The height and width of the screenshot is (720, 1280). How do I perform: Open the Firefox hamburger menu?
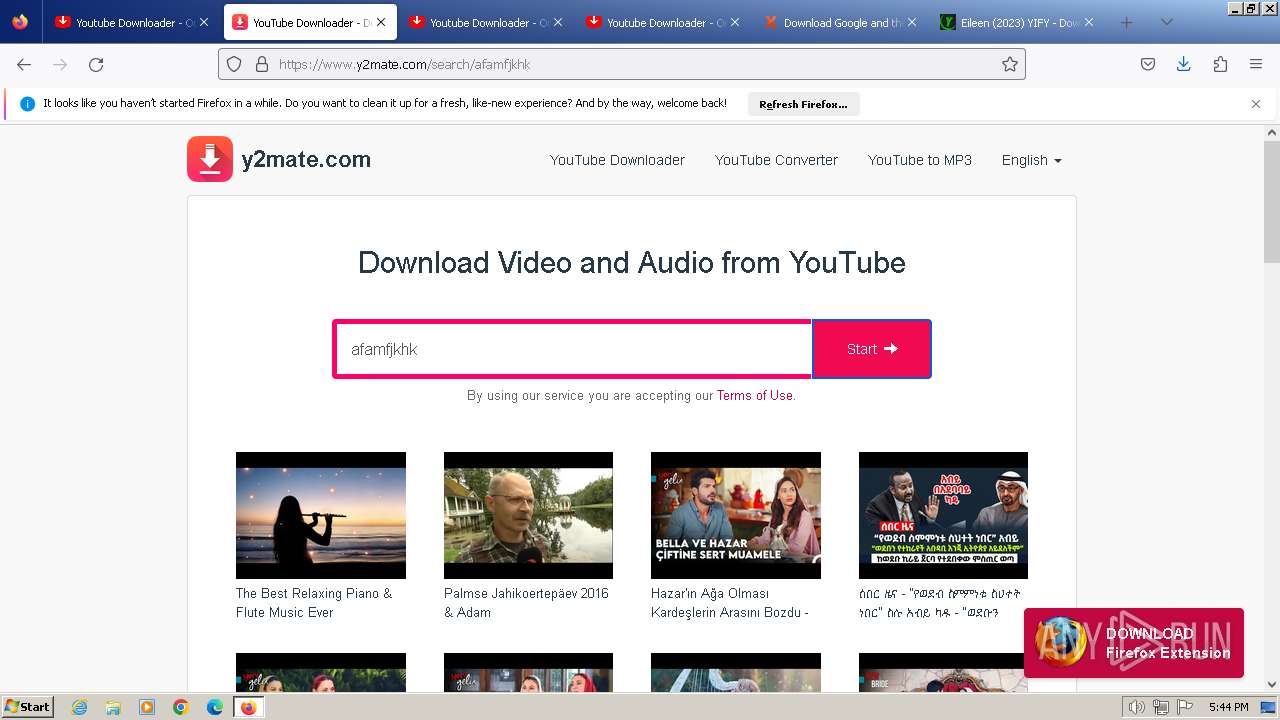tap(1256, 64)
